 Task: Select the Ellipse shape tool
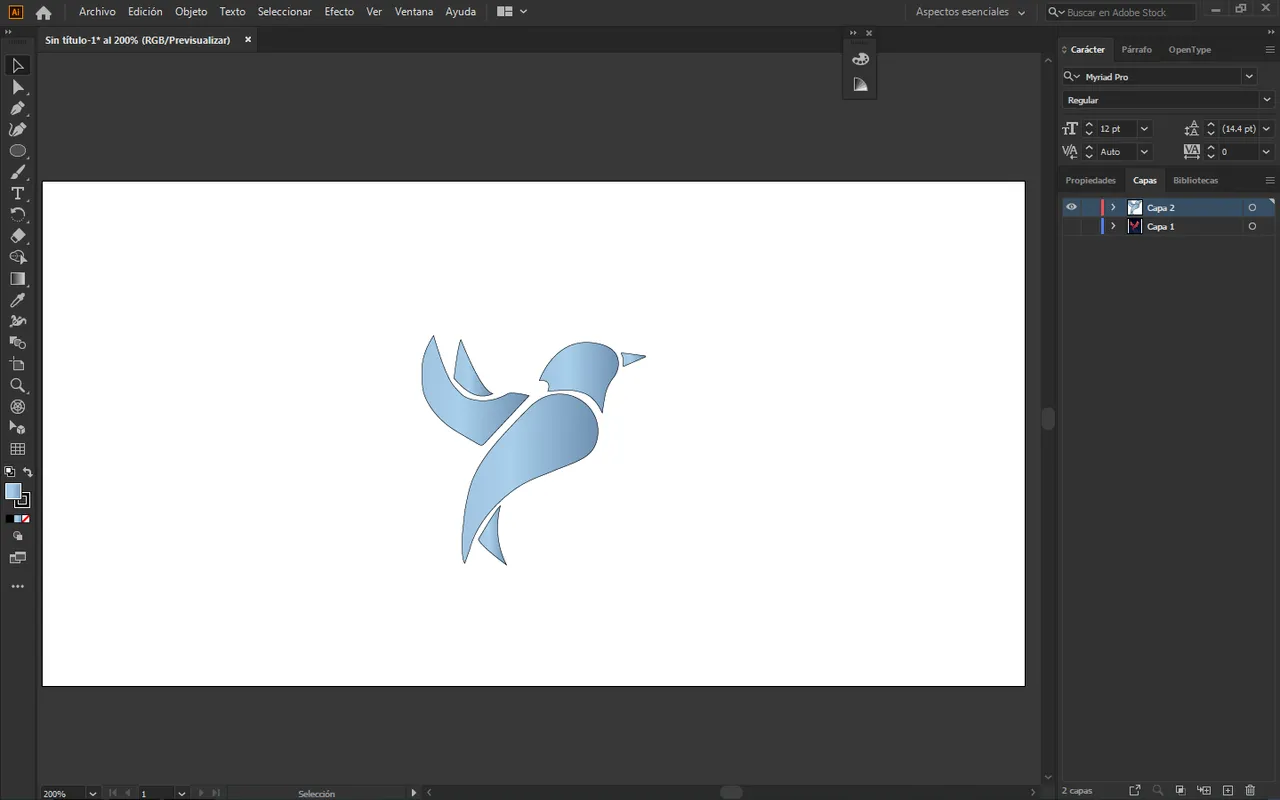(x=18, y=151)
